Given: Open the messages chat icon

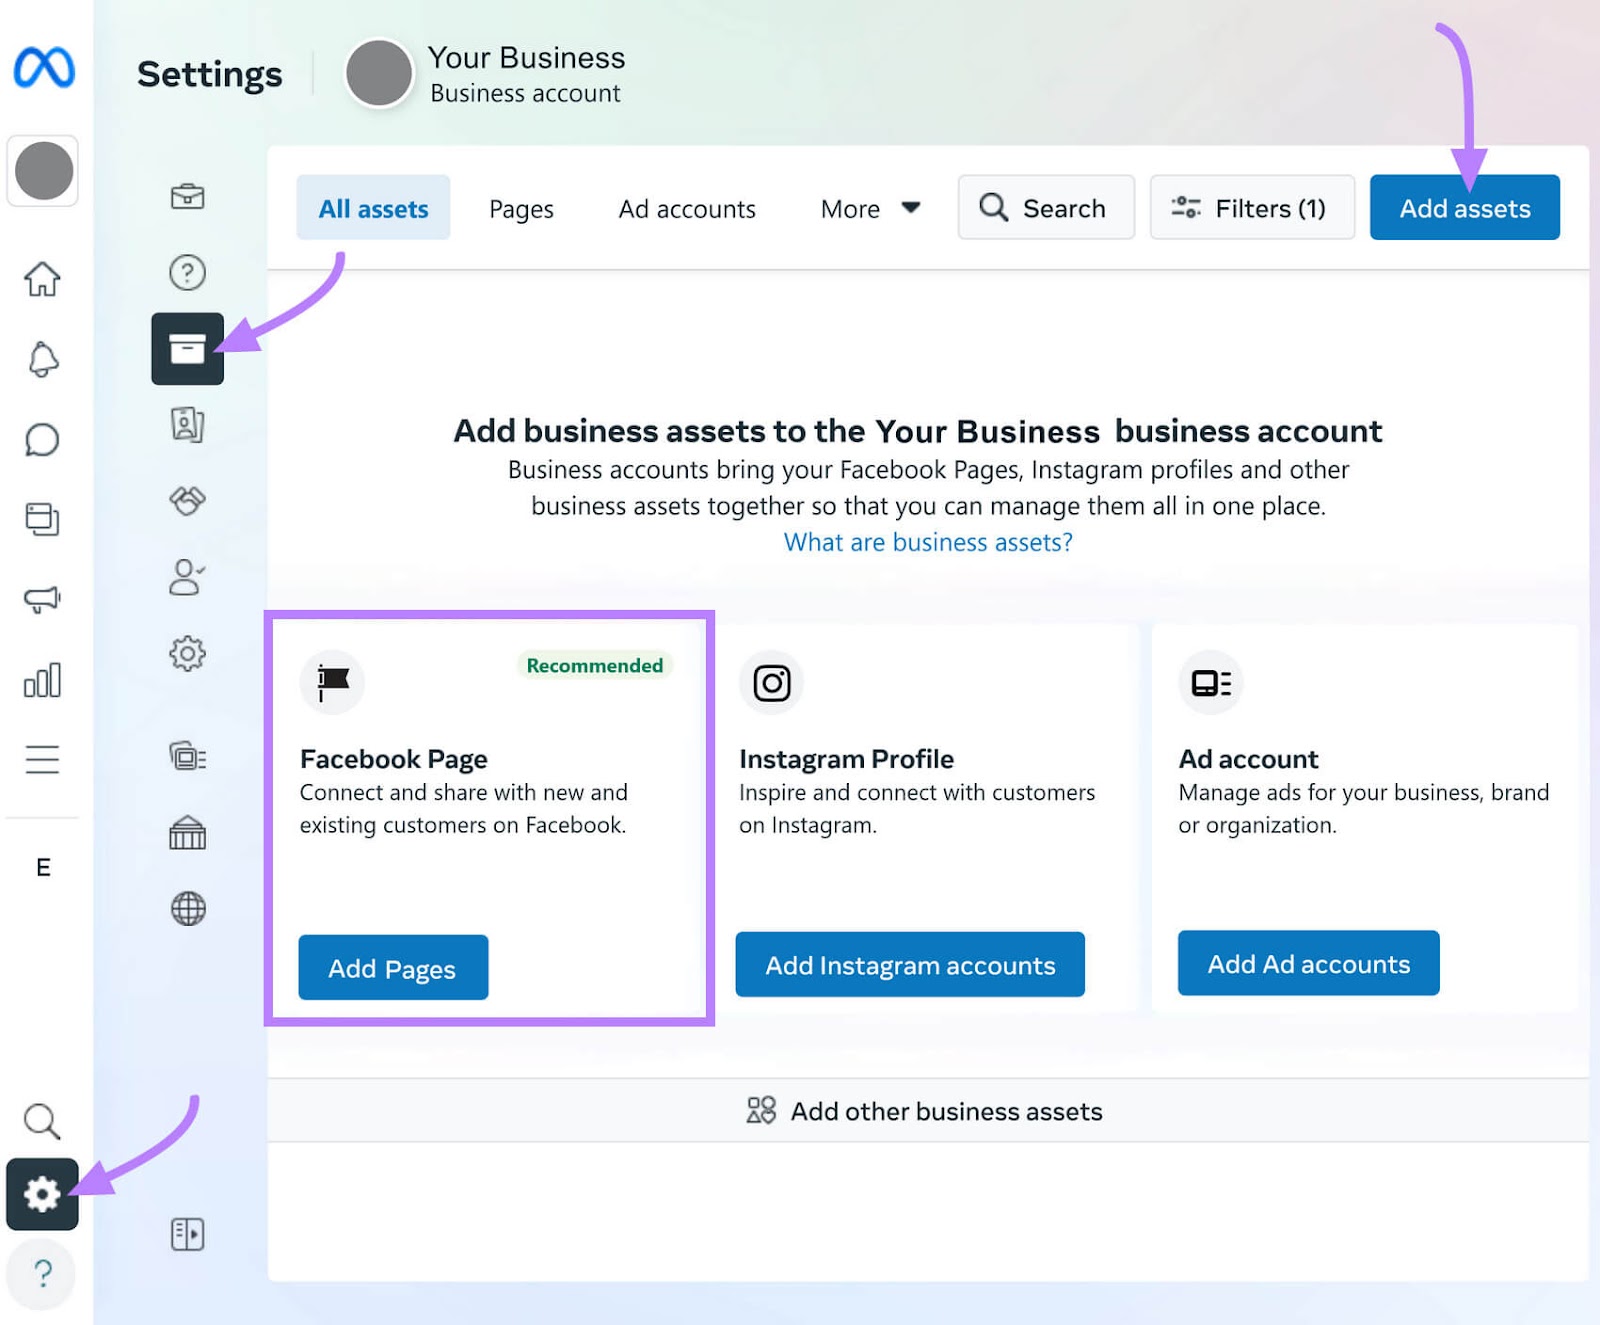Looking at the screenshot, I should (43, 441).
